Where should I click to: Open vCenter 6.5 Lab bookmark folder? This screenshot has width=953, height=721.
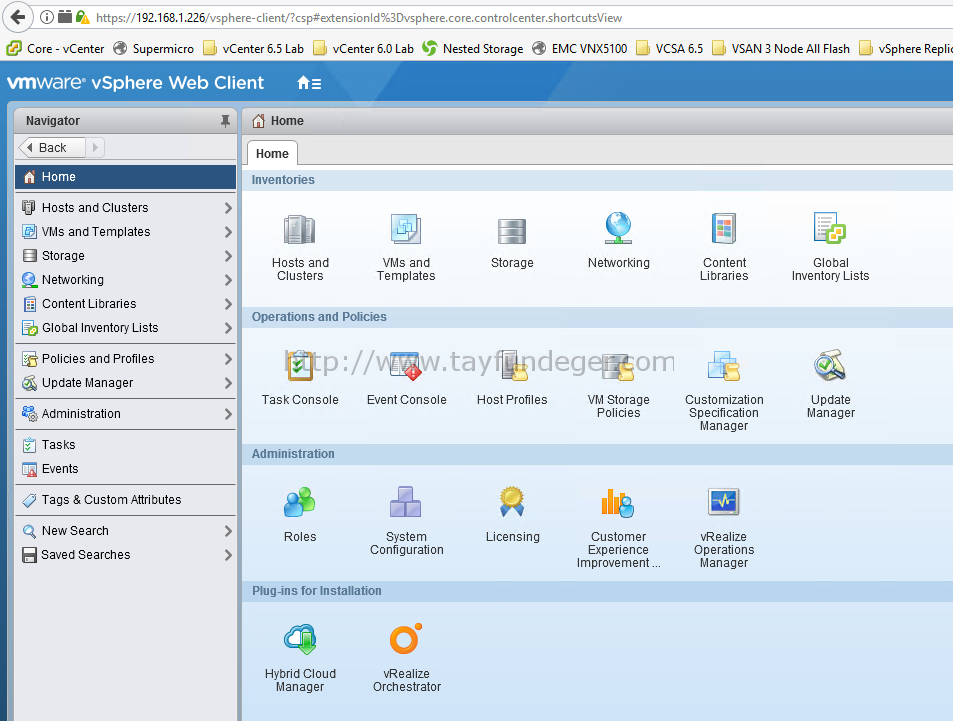253,49
